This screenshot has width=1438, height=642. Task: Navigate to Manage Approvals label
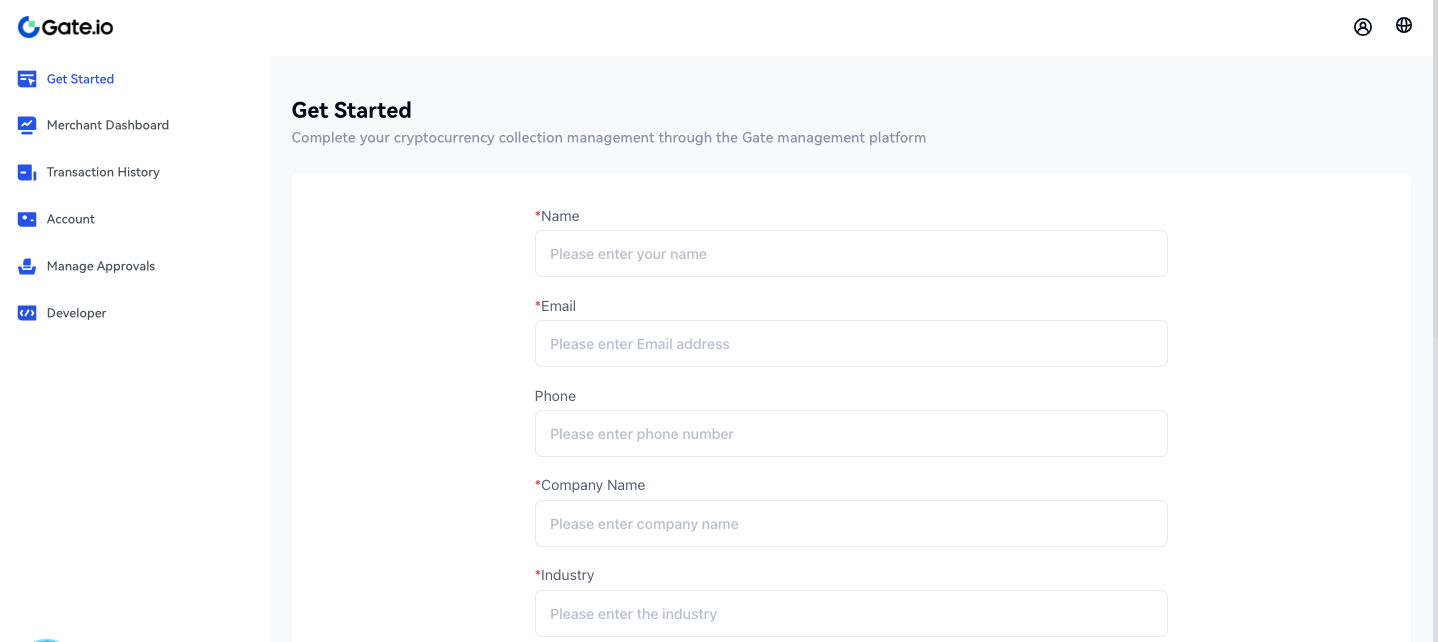101,266
